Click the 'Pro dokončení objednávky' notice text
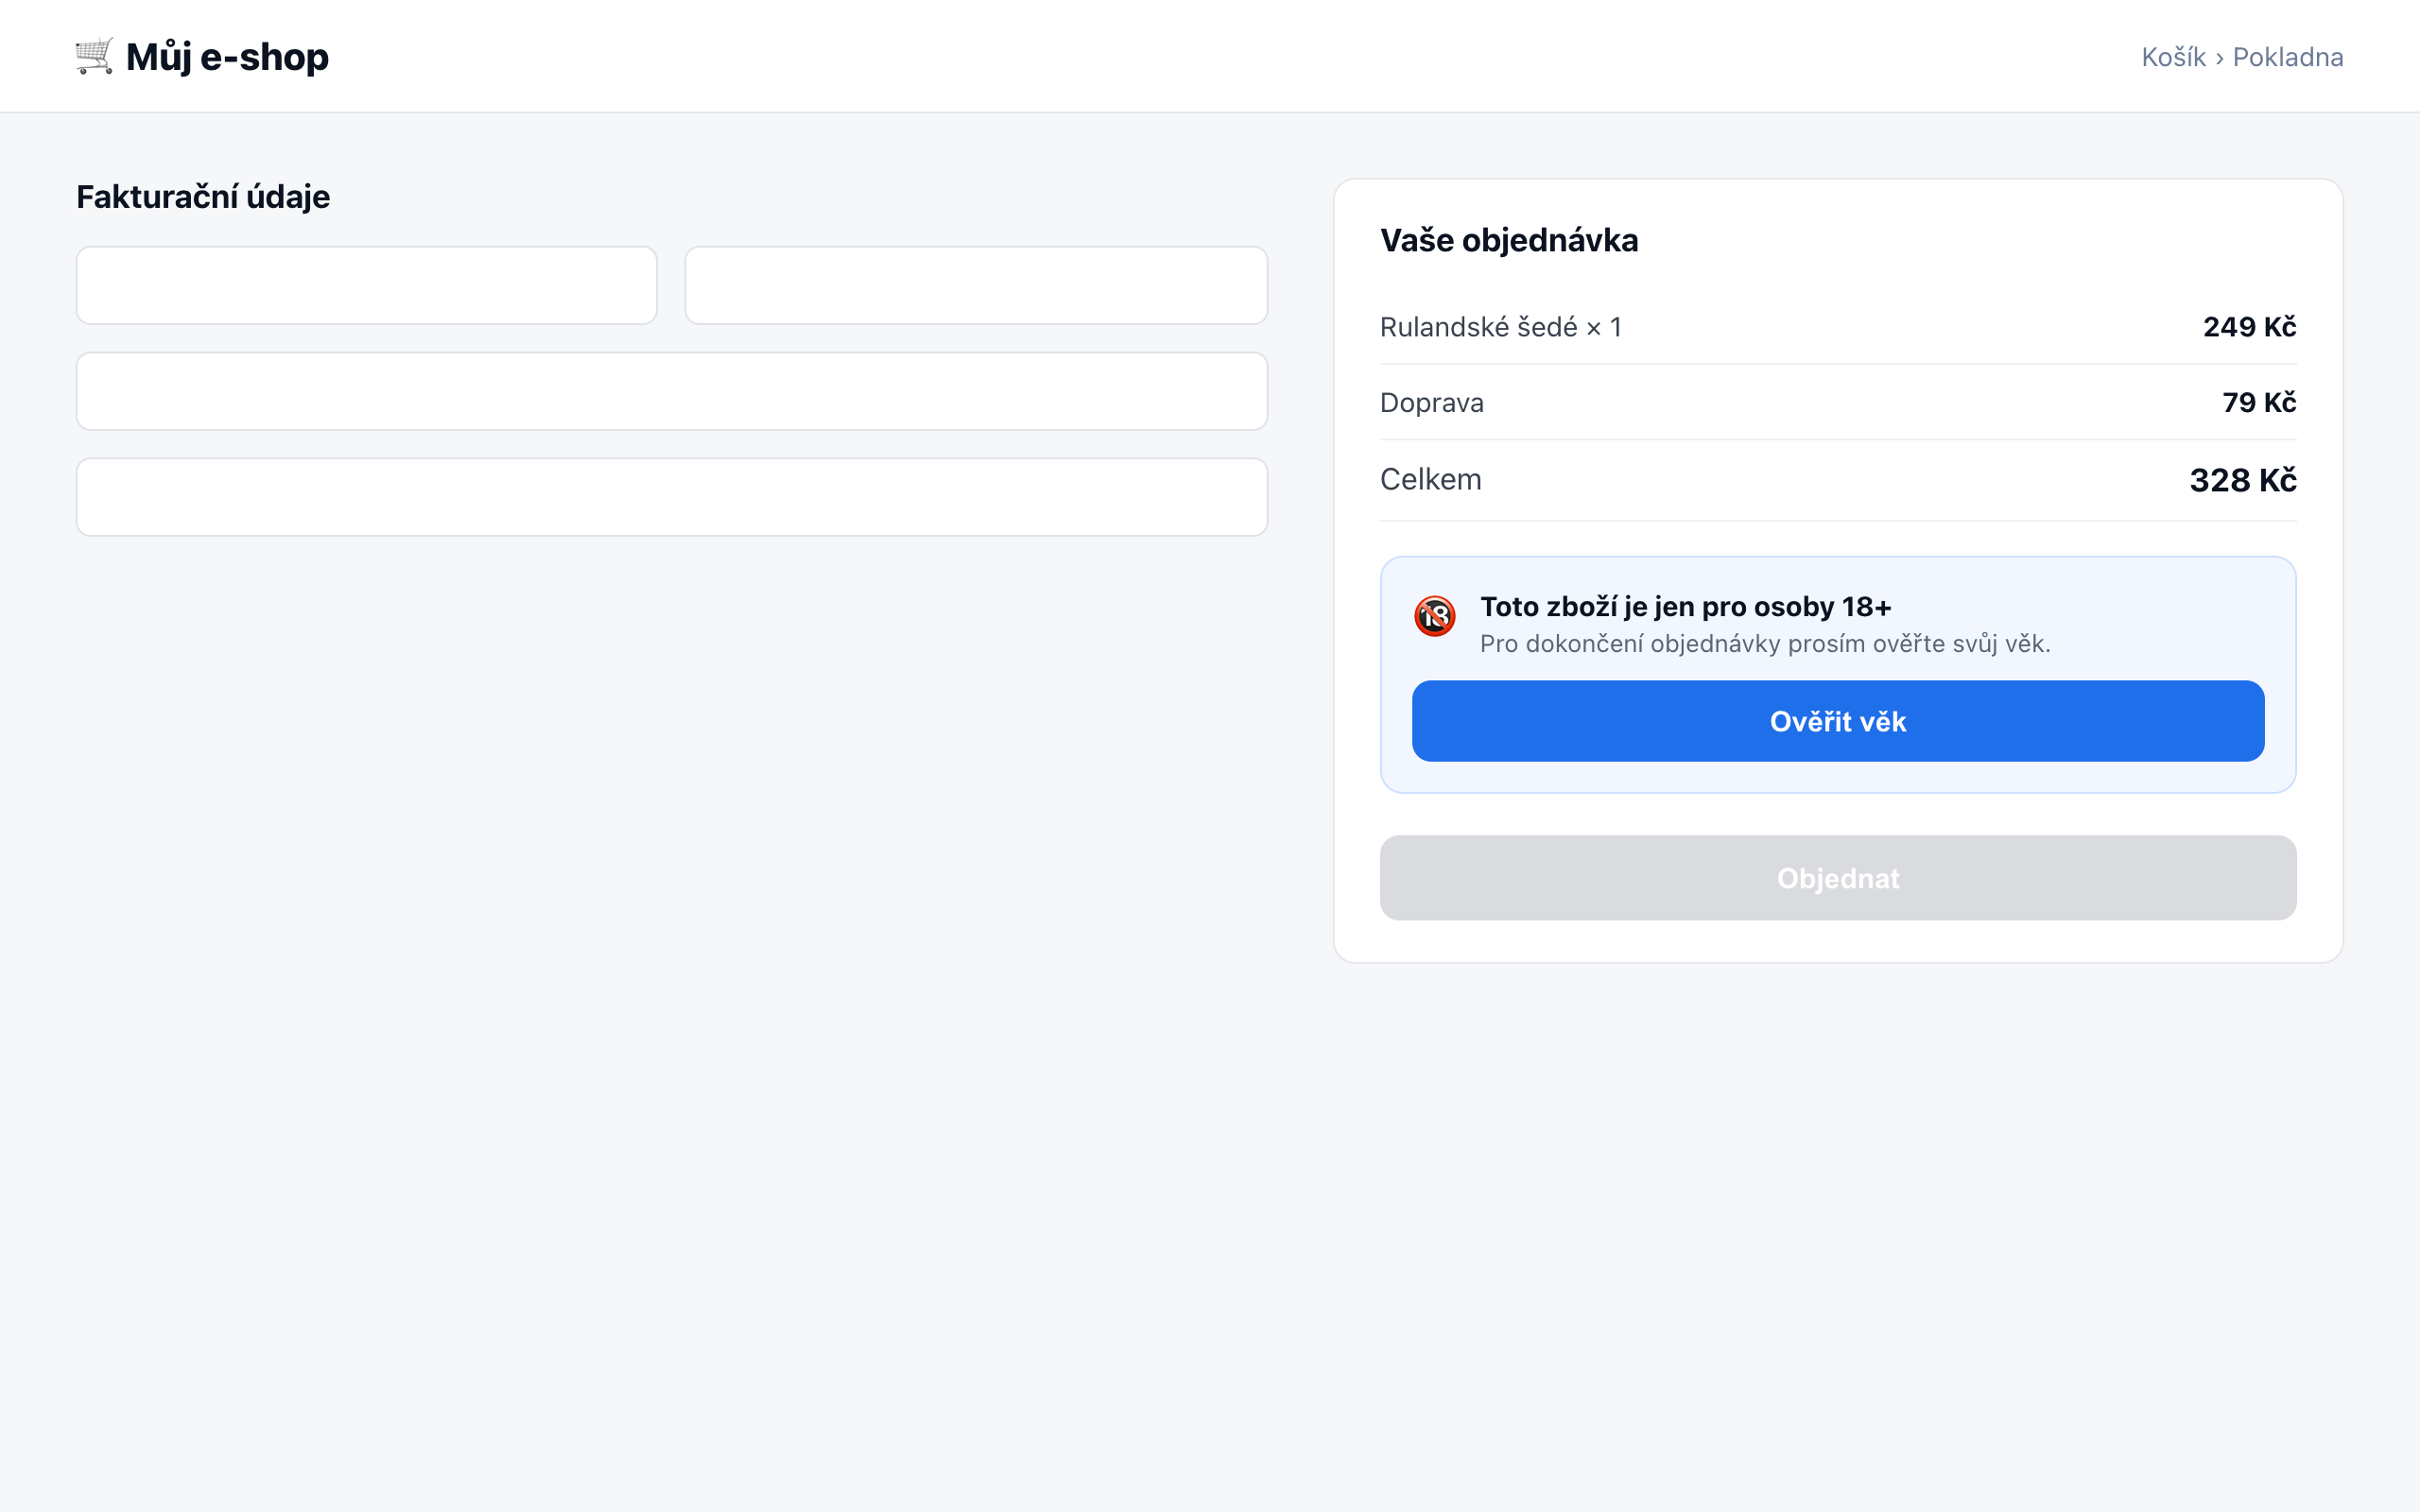Screen dimensions: 2420x1512 [1765, 644]
